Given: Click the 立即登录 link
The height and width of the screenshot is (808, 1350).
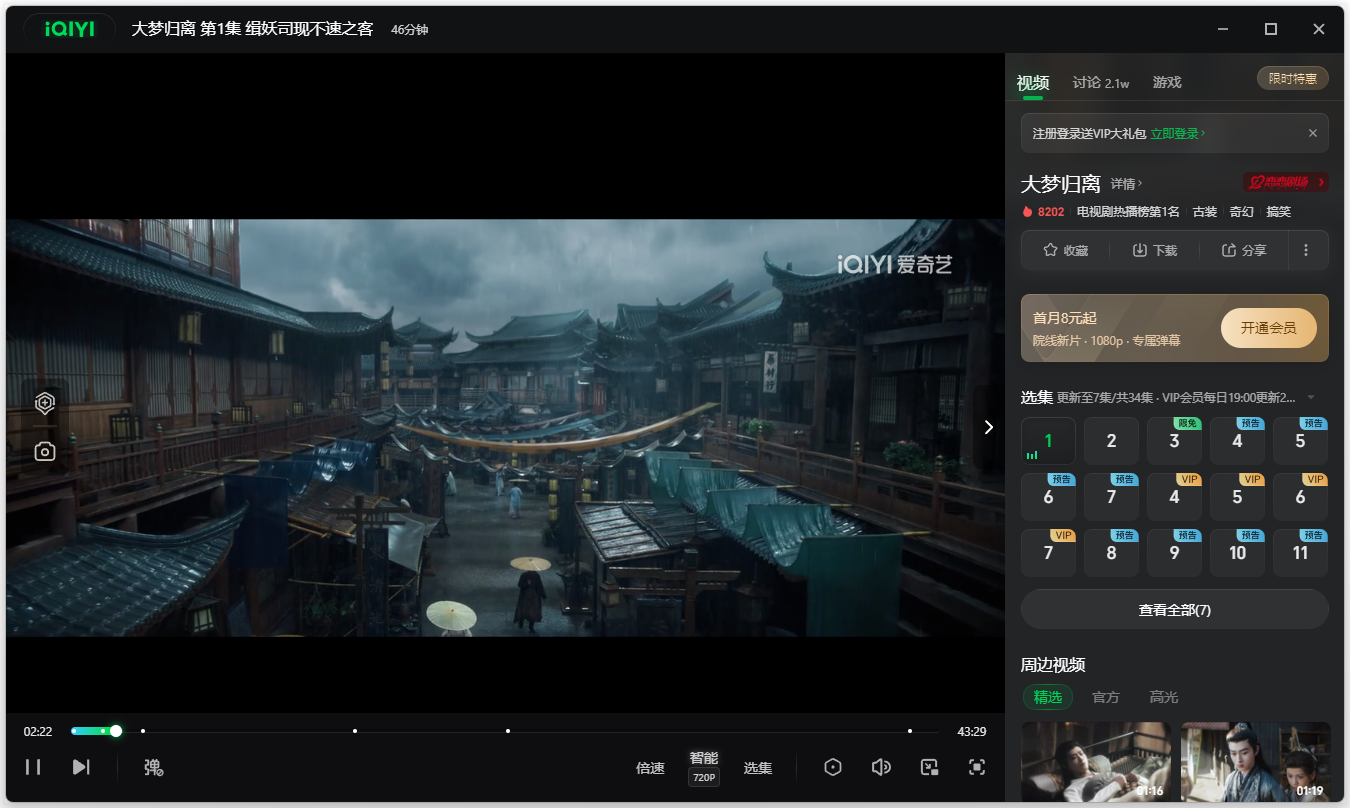Looking at the screenshot, I should tap(1177, 133).
